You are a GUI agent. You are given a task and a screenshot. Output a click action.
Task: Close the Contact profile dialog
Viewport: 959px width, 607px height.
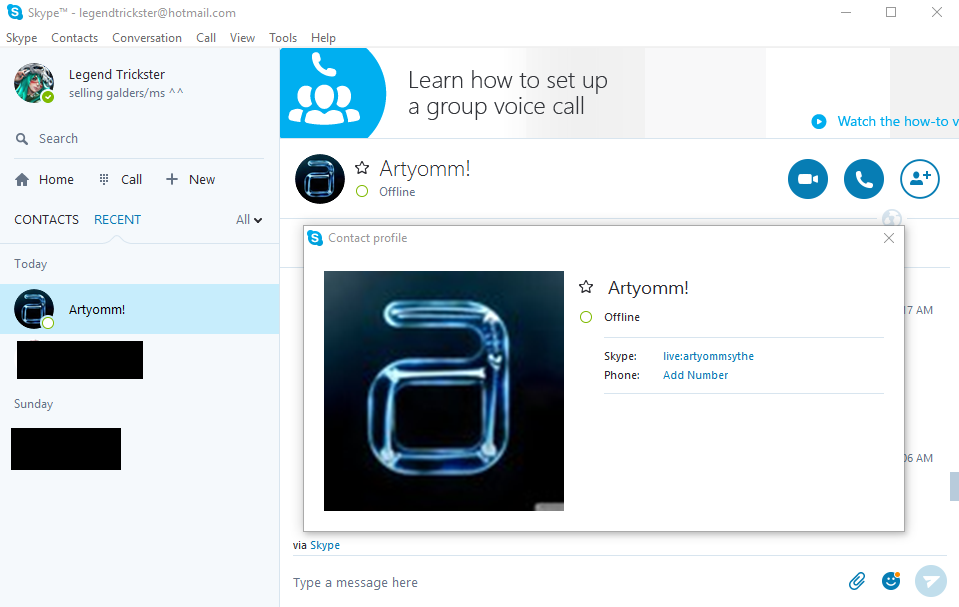(x=889, y=238)
